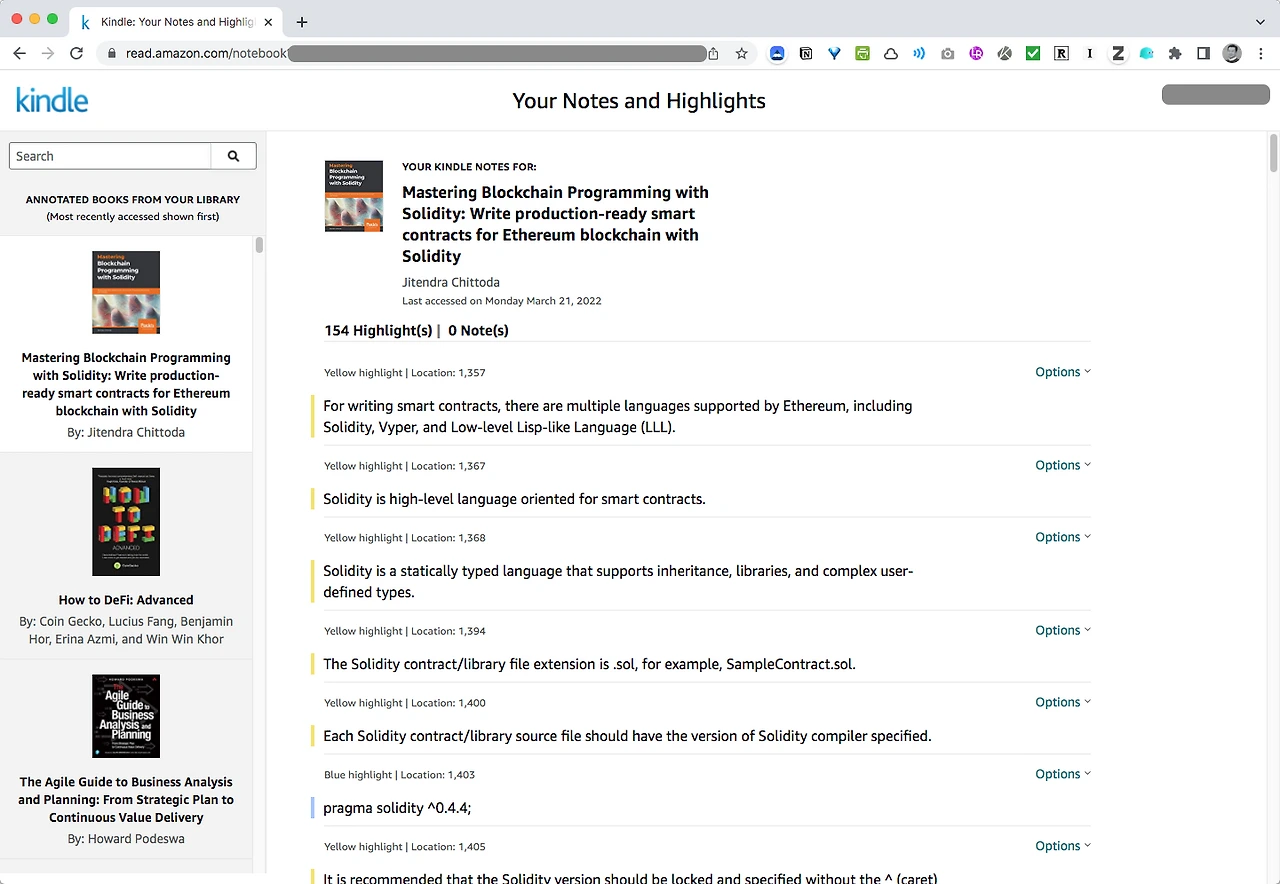Open the Z extension in toolbar
This screenshot has width=1280, height=884.
[1118, 54]
